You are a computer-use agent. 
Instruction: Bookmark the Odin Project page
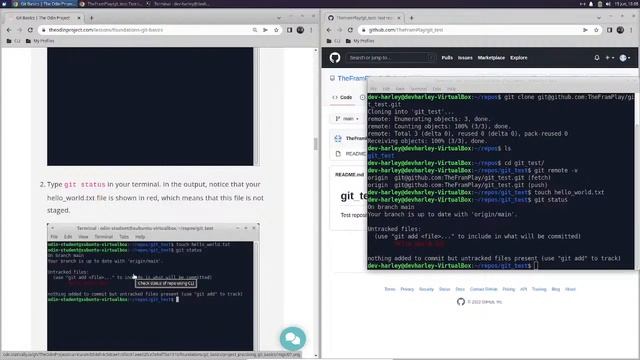(x=276, y=30)
